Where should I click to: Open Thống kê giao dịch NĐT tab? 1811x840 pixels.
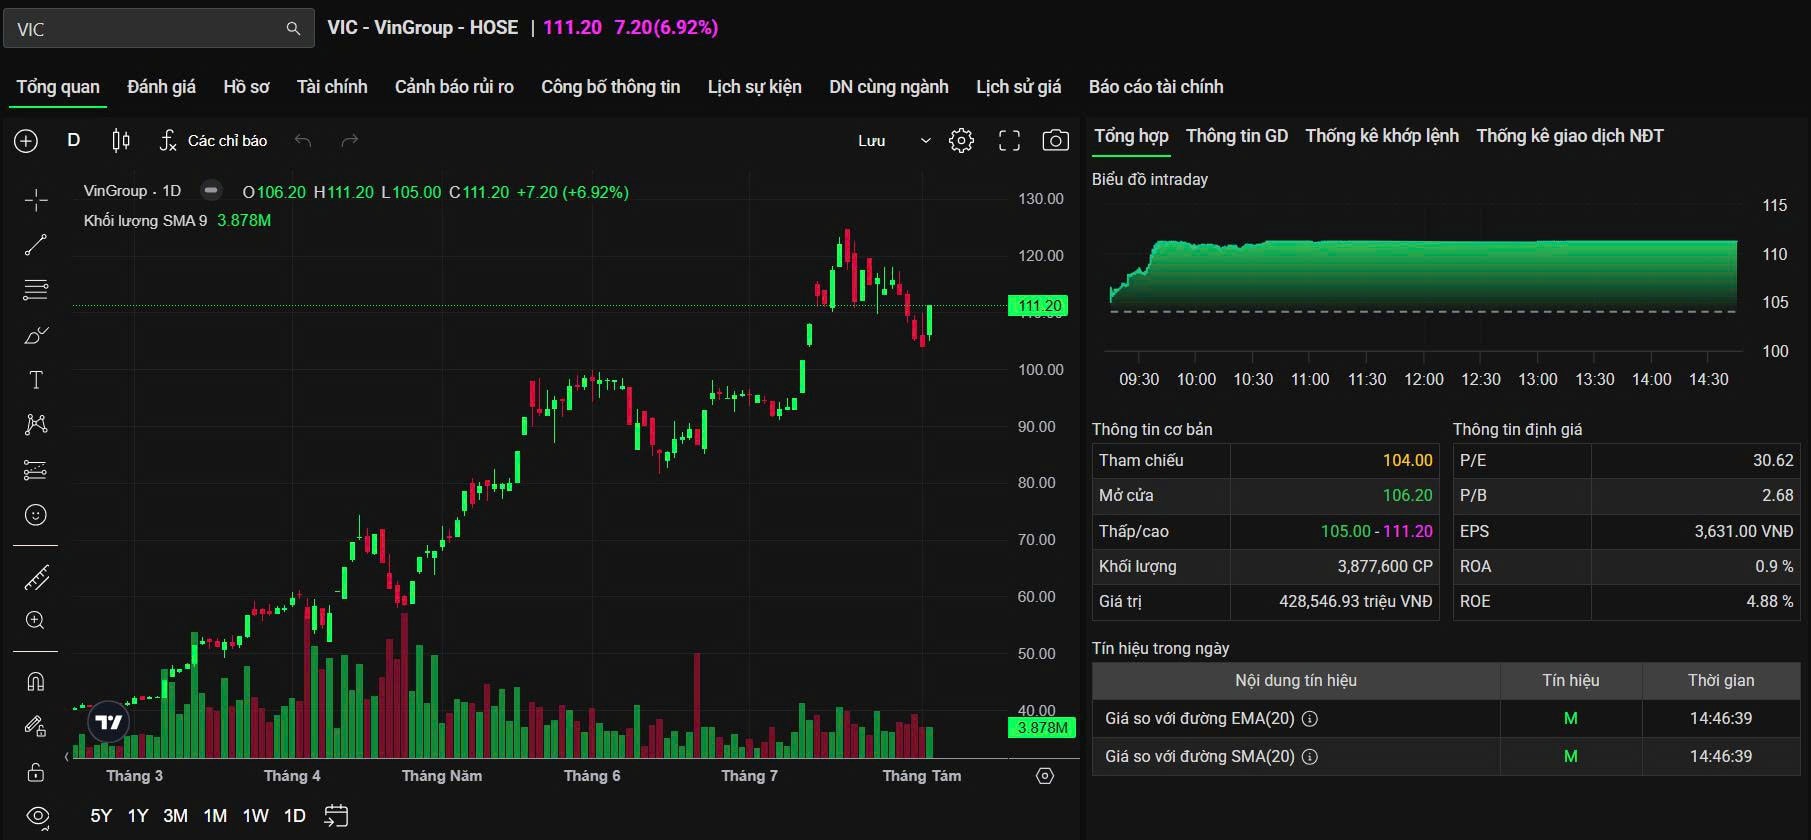1570,136
